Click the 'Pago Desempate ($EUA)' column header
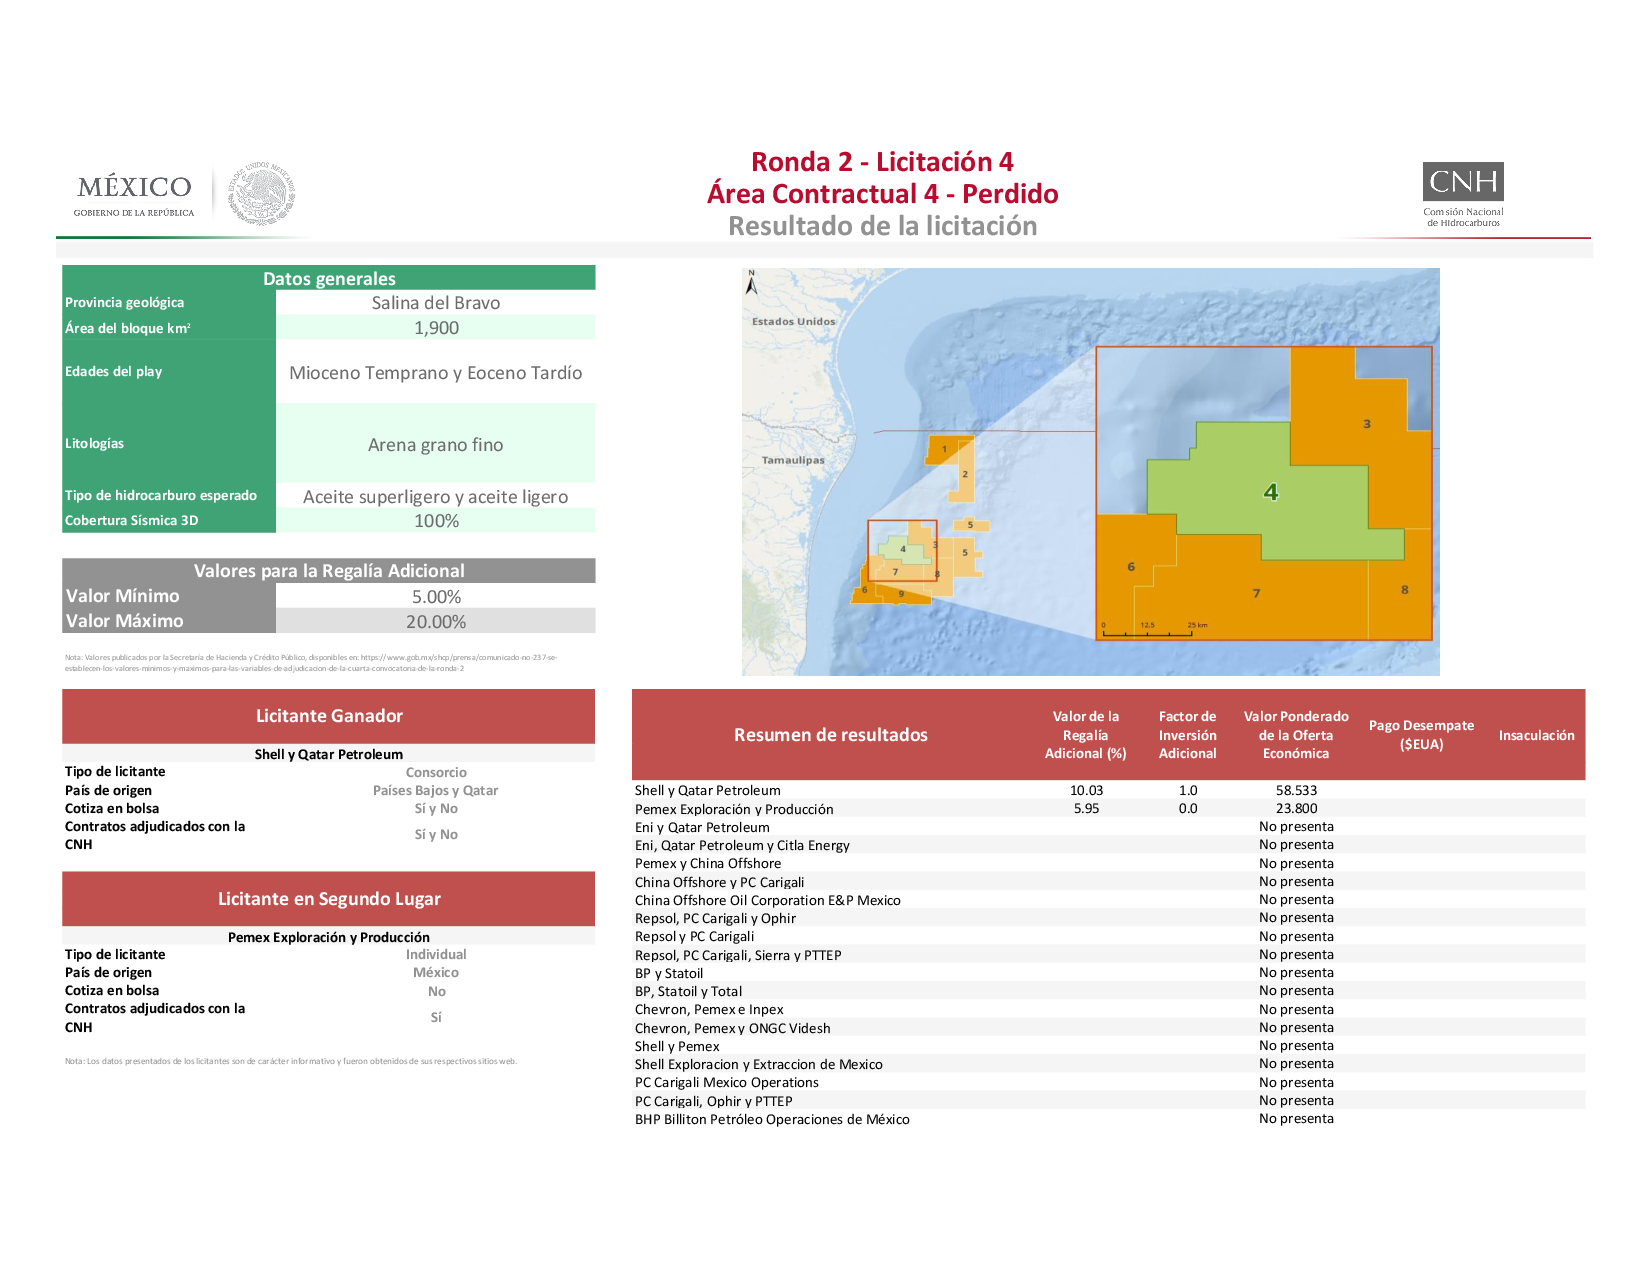 [x=1421, y=735]
